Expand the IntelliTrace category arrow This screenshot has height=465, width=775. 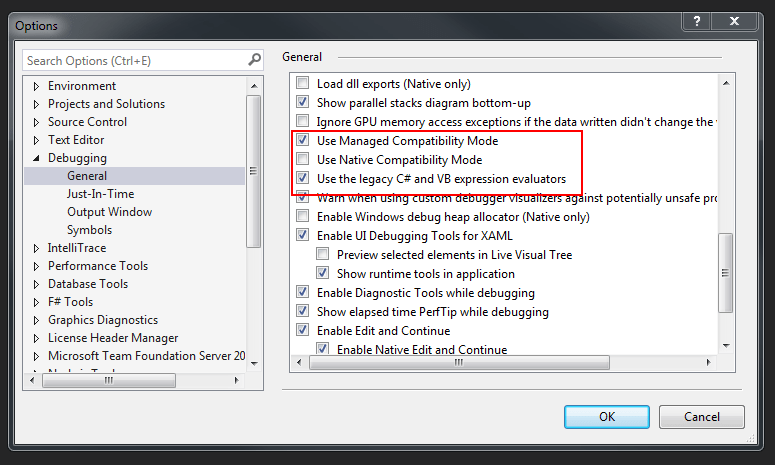(x=38, y=248)
